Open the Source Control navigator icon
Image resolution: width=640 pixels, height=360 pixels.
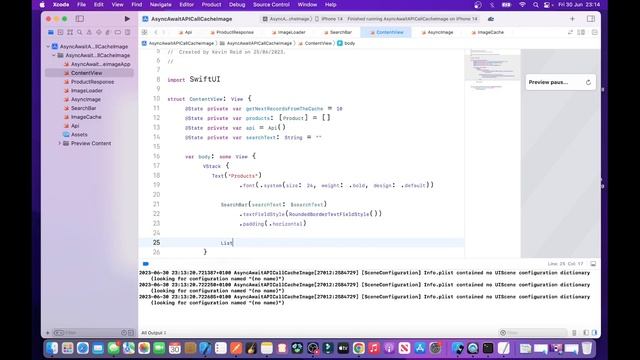point(60,32)
